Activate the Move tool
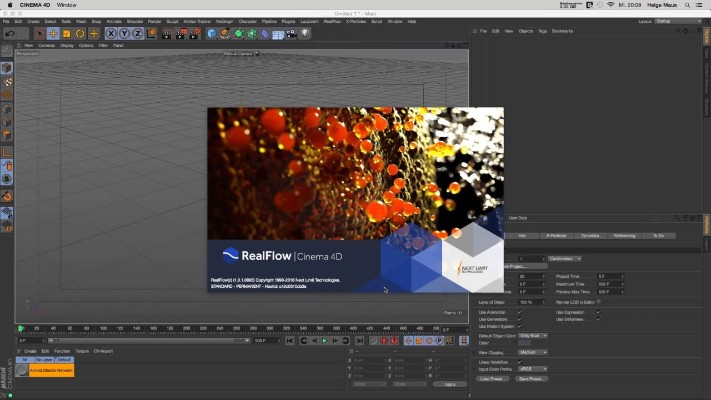 point(53,34)
